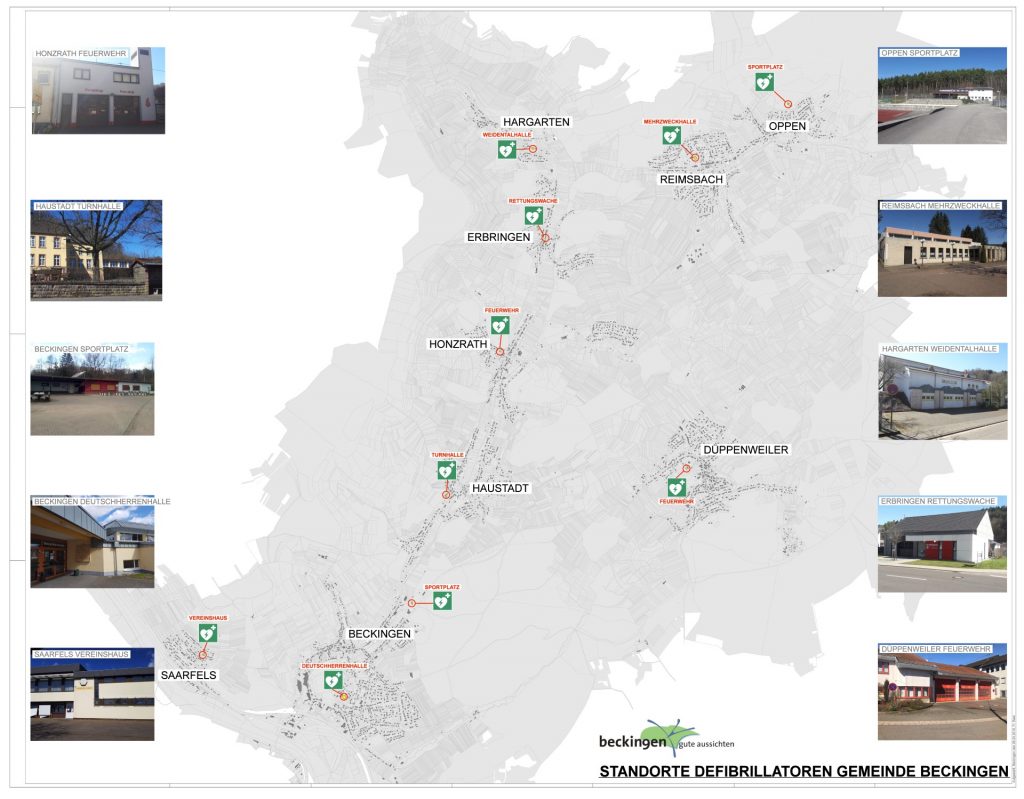Click the red FEUERWEHR label in Düppenweiler
The width and height of the screenshot is (1024, 799).
tap(676, 501)
